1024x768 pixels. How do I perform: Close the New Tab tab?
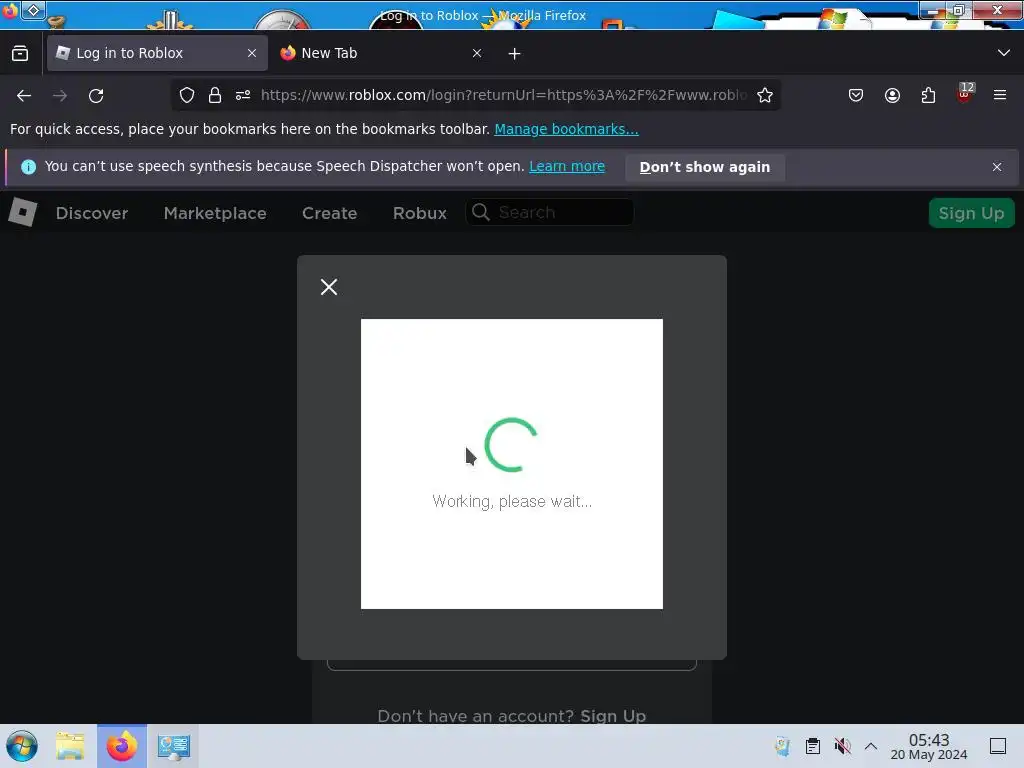click(x=477, y=53)
